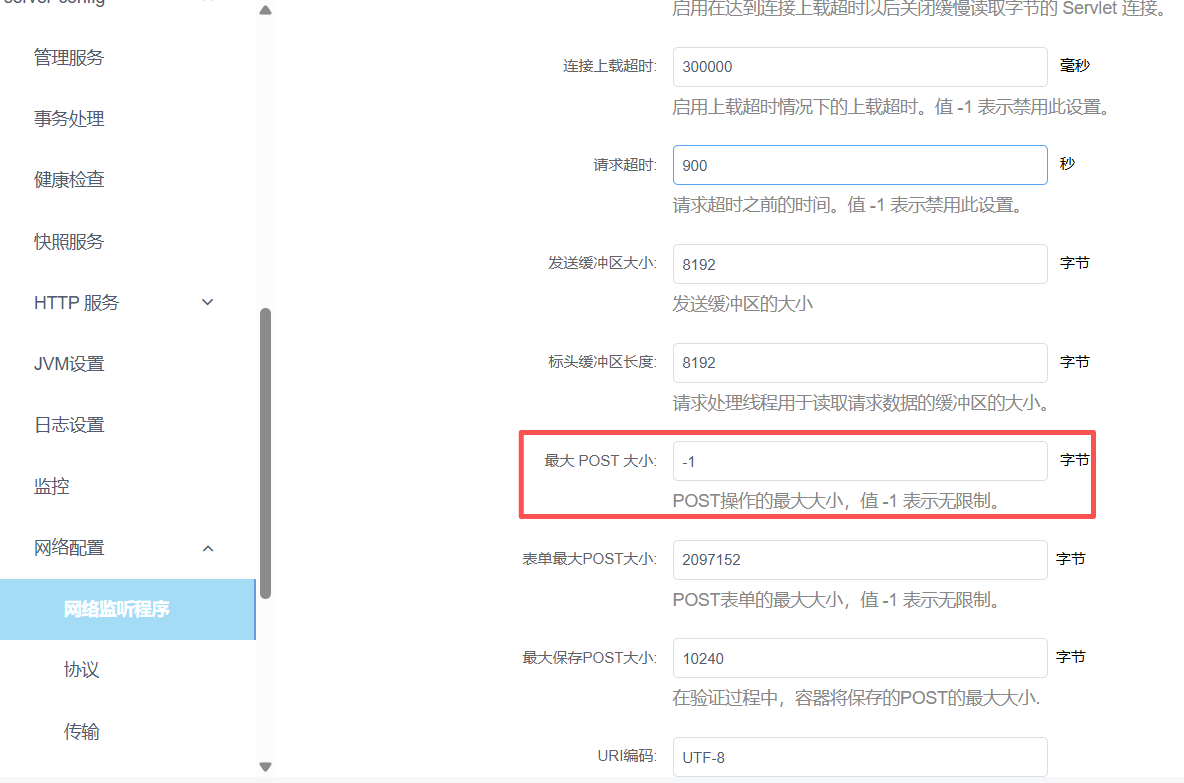This screenshot has height=783, width=1184.
Task: Click the sidebar scrollbar thumb
Action: 265,453
